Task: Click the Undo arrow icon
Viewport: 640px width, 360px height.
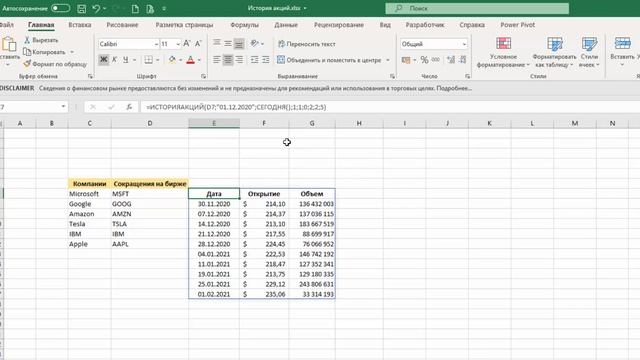Action: click(x=96, y=9)
